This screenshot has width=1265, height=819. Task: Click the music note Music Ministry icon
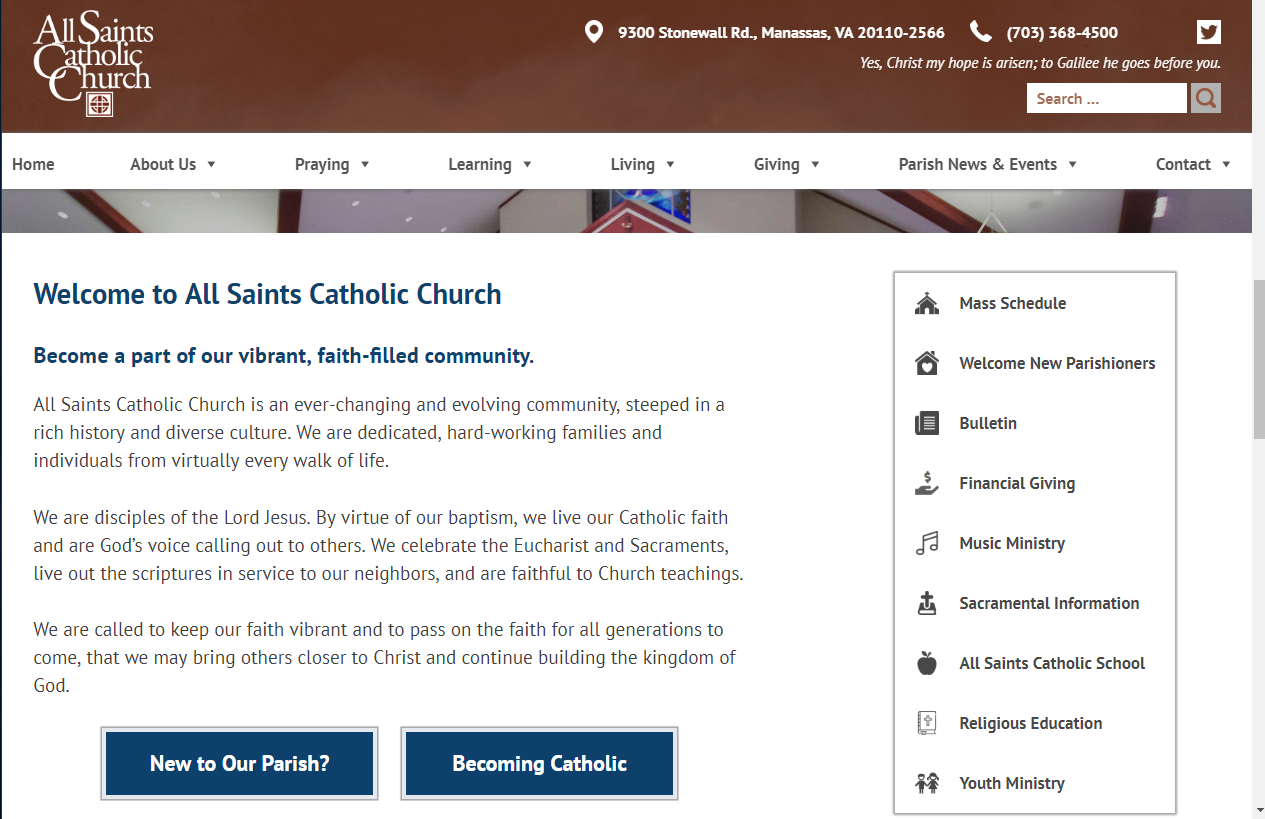coord(927,543)
